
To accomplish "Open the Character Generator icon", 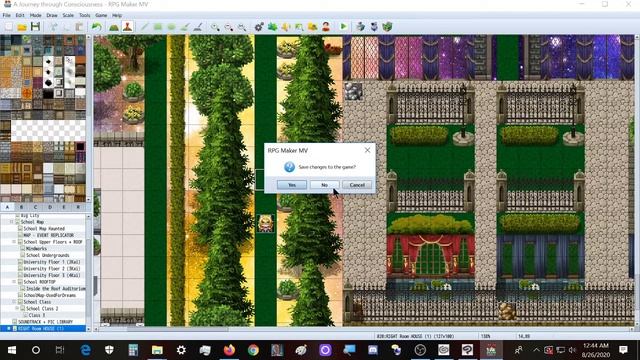I will [x=326, y=27].
